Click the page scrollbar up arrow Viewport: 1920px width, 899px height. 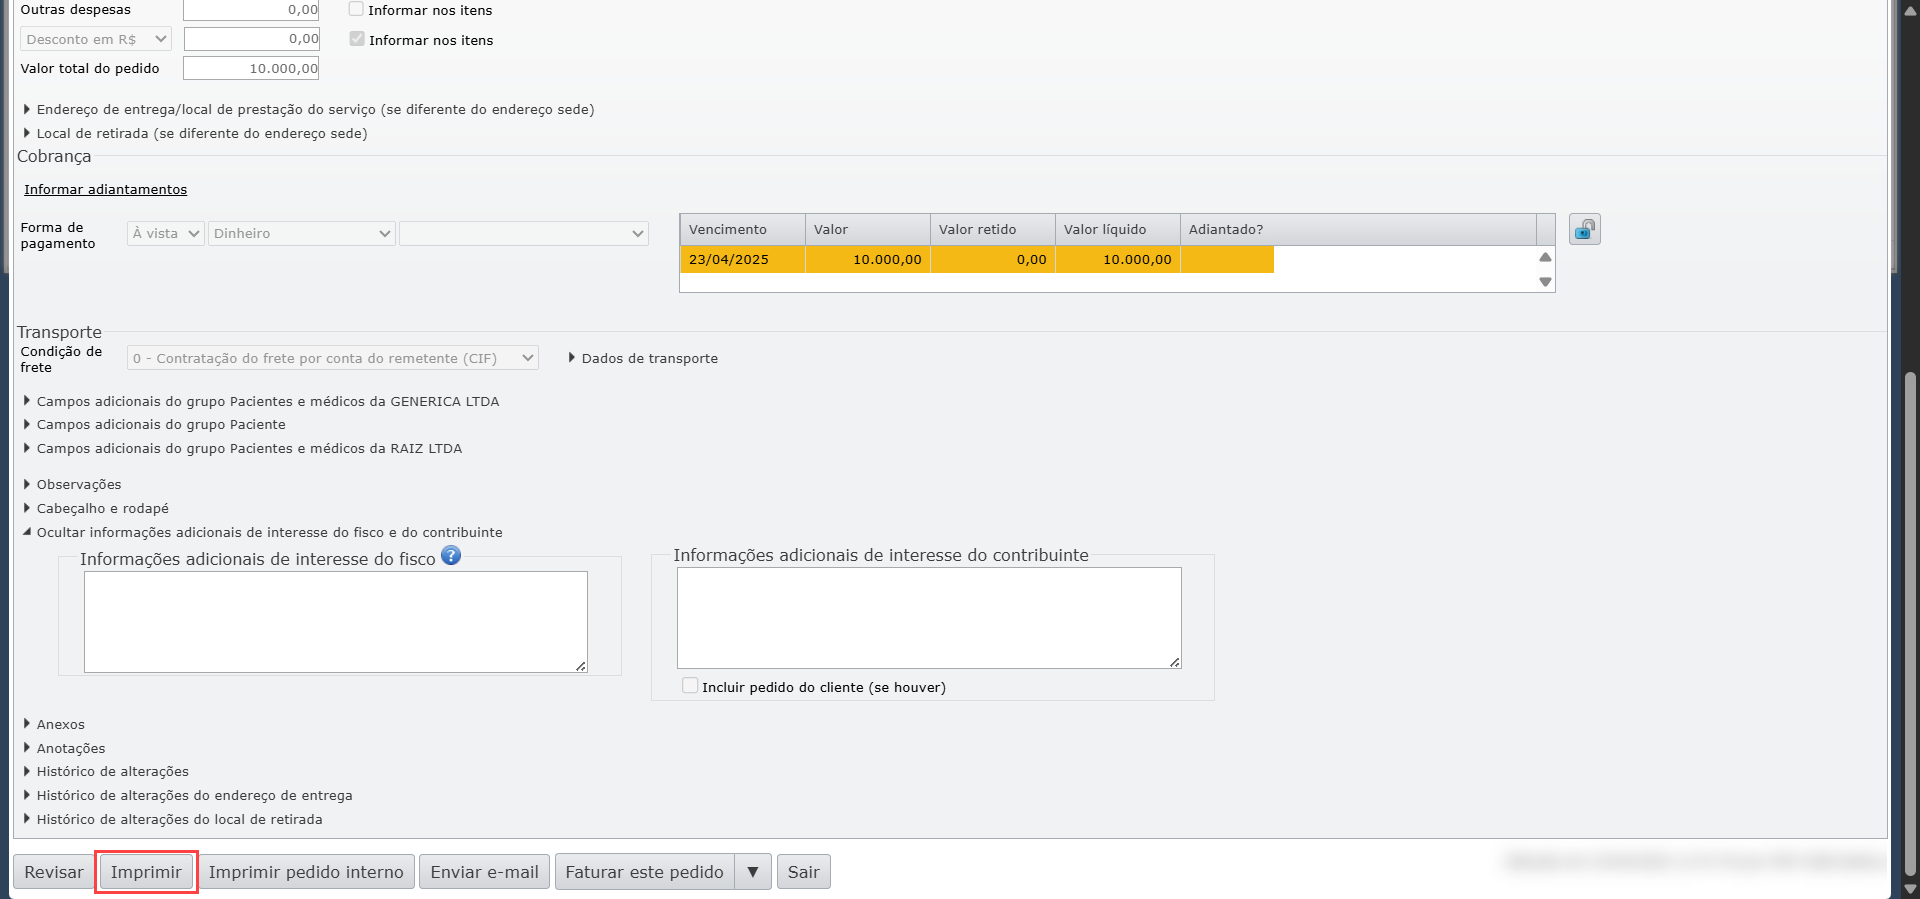pyautogui.click(x=1910, y=10)
